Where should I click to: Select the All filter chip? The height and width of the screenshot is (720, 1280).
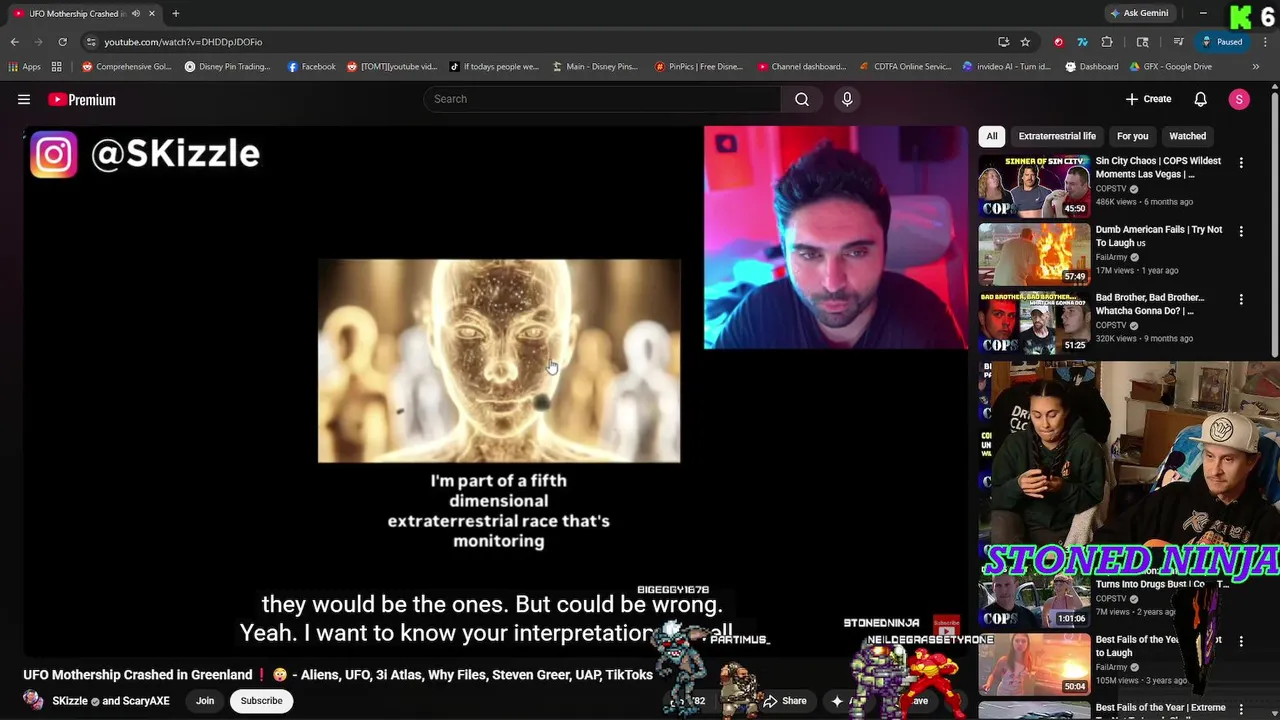pos(991,136)
